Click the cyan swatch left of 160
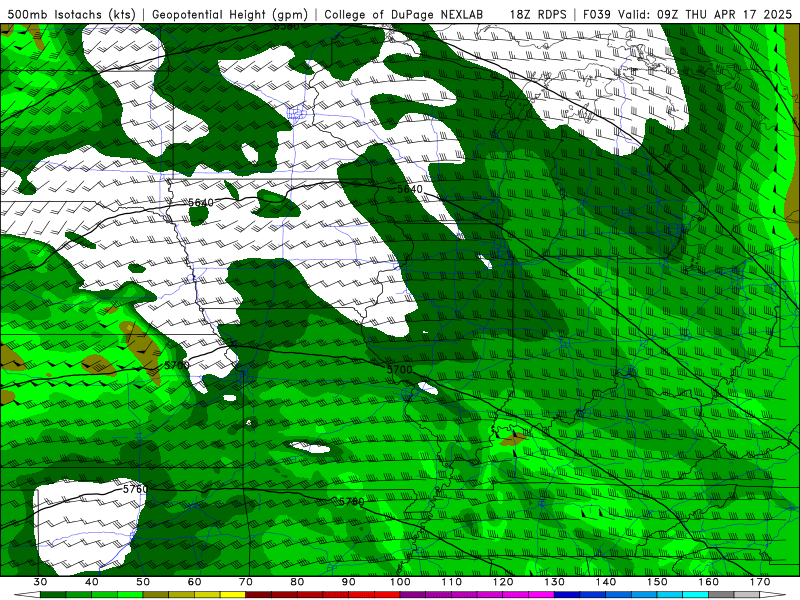 [x=696, y=595]
